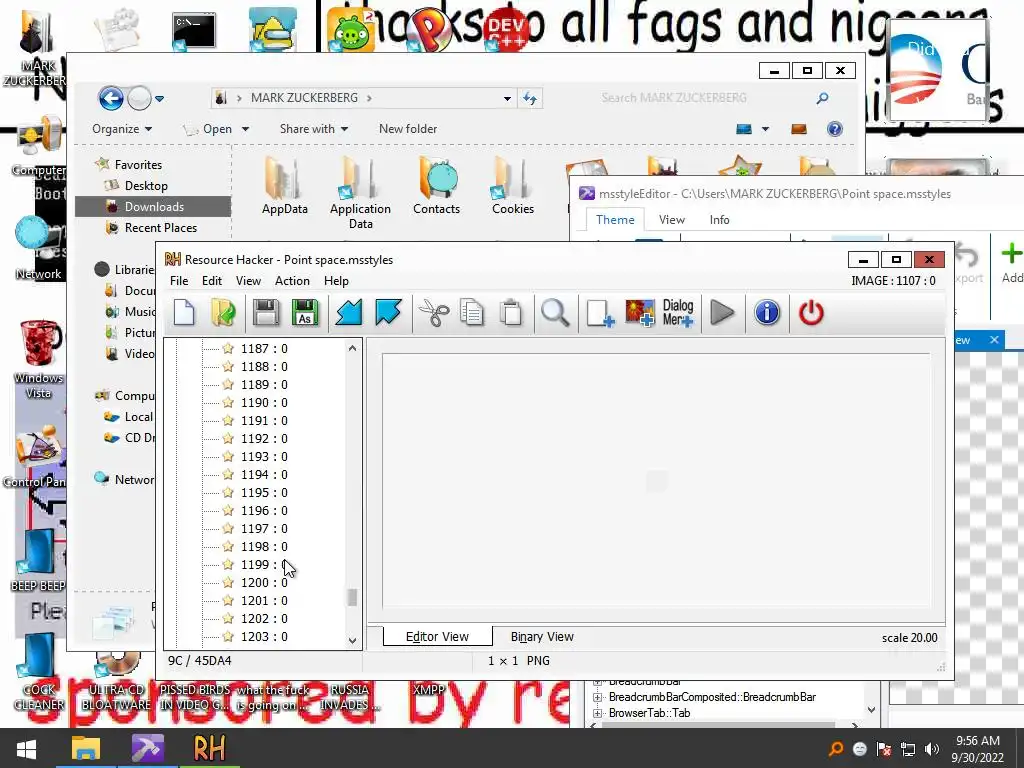Select Recent Places in Favorites
Screen dimensions: 1024x768
[161, 228]
